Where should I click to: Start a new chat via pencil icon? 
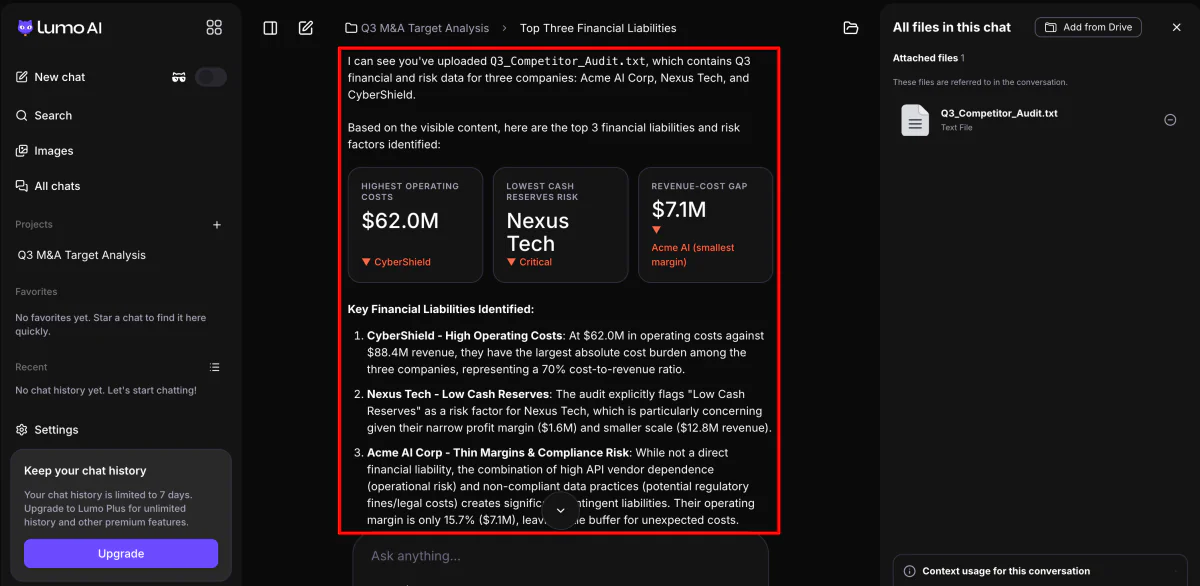[306, 28]
